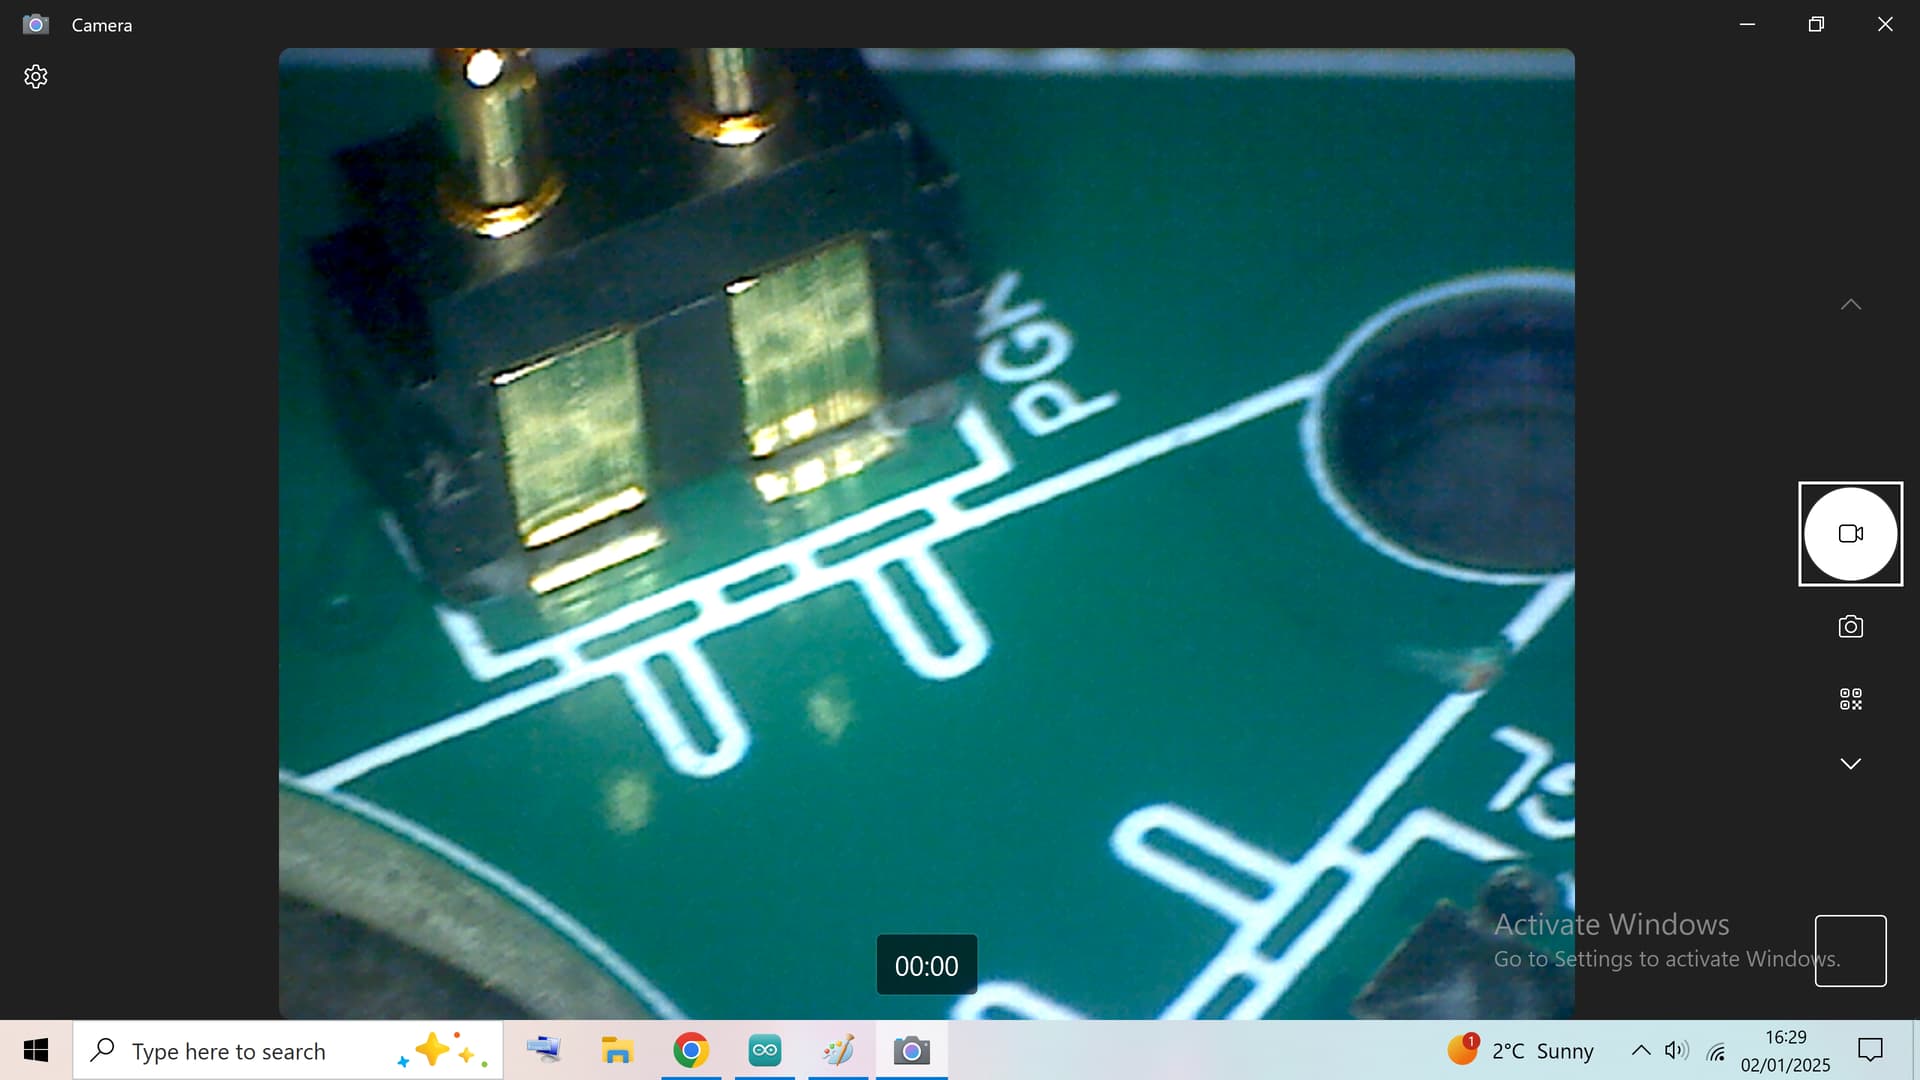
Task: Open the Wi-Fi network flyout
Action: point(1716,1051)
